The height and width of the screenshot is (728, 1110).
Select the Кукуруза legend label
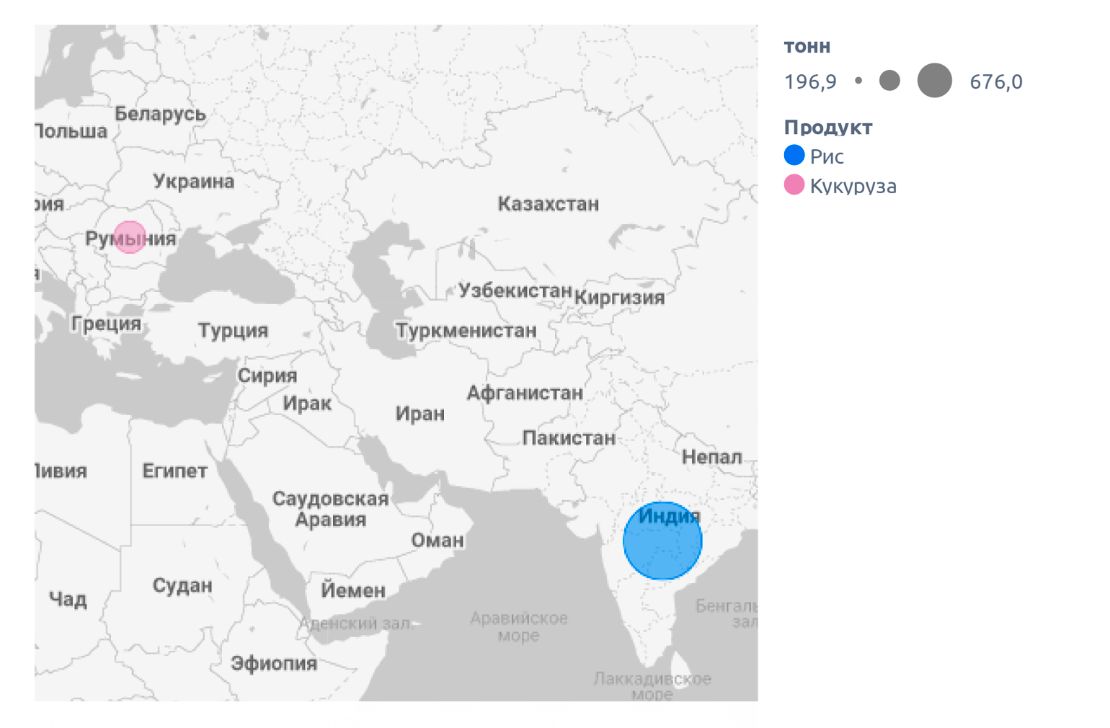pyautogui.click(x=853, y=186)
